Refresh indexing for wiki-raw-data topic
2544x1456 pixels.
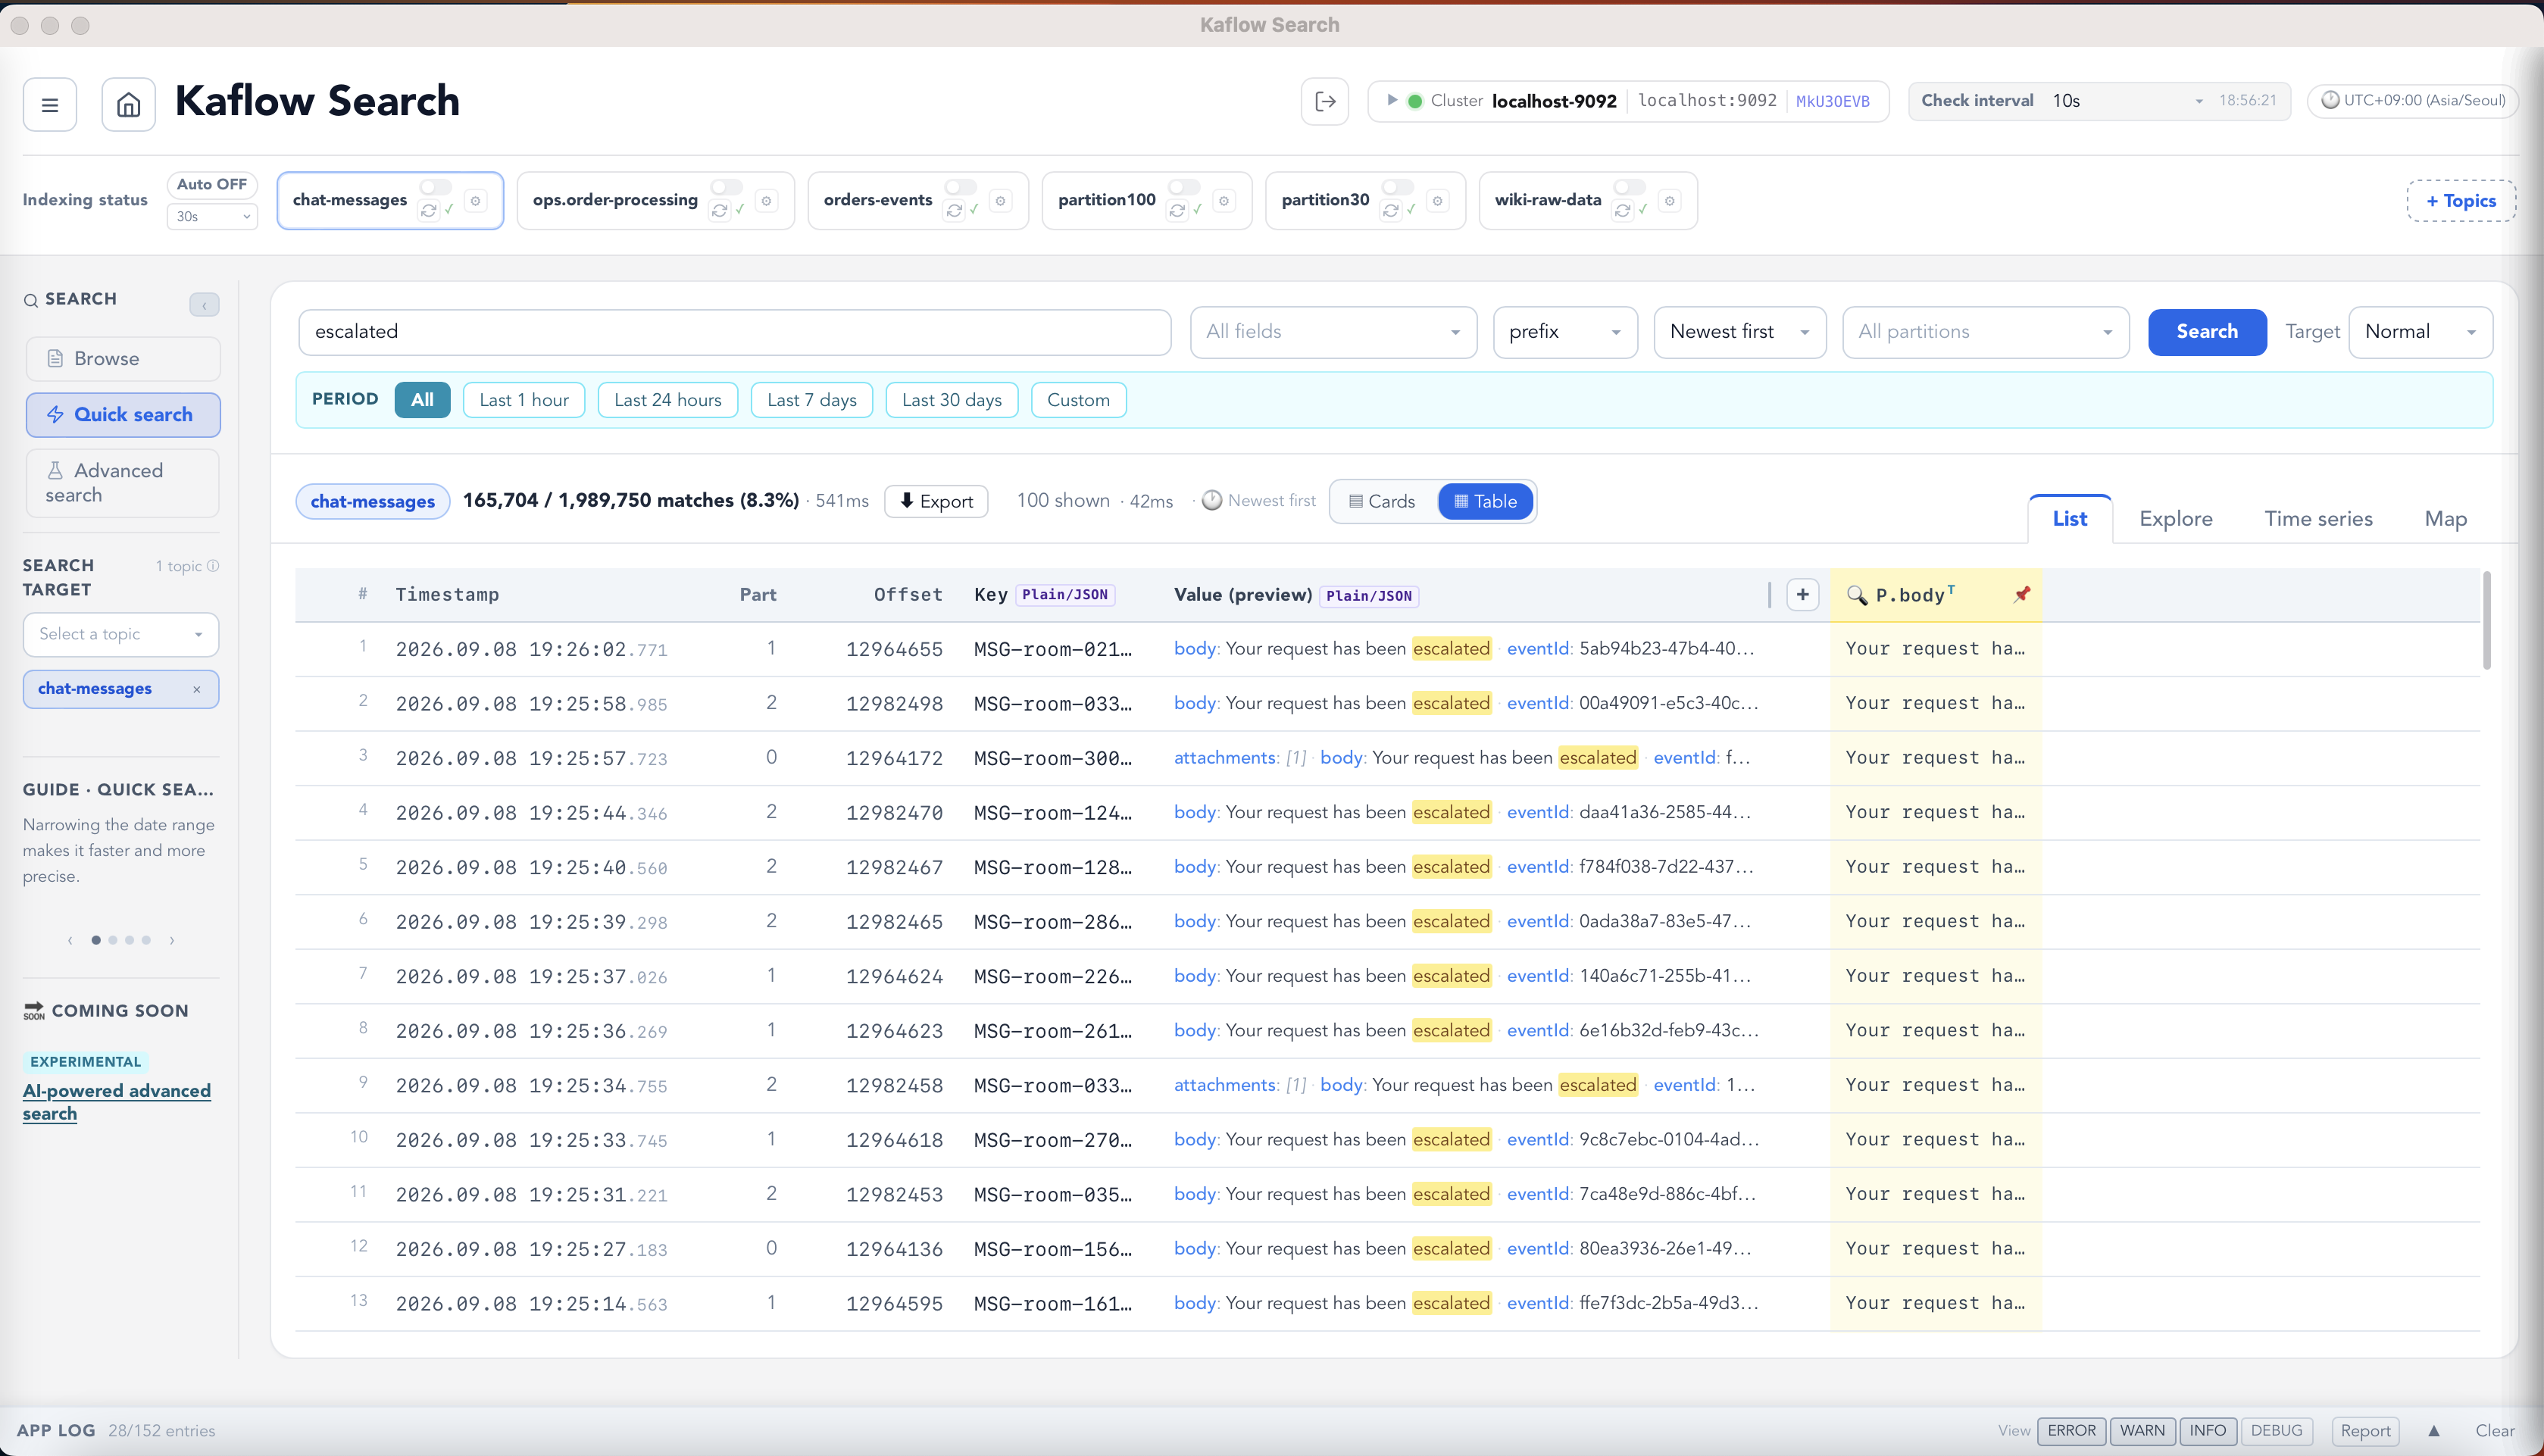point(1623,210)
